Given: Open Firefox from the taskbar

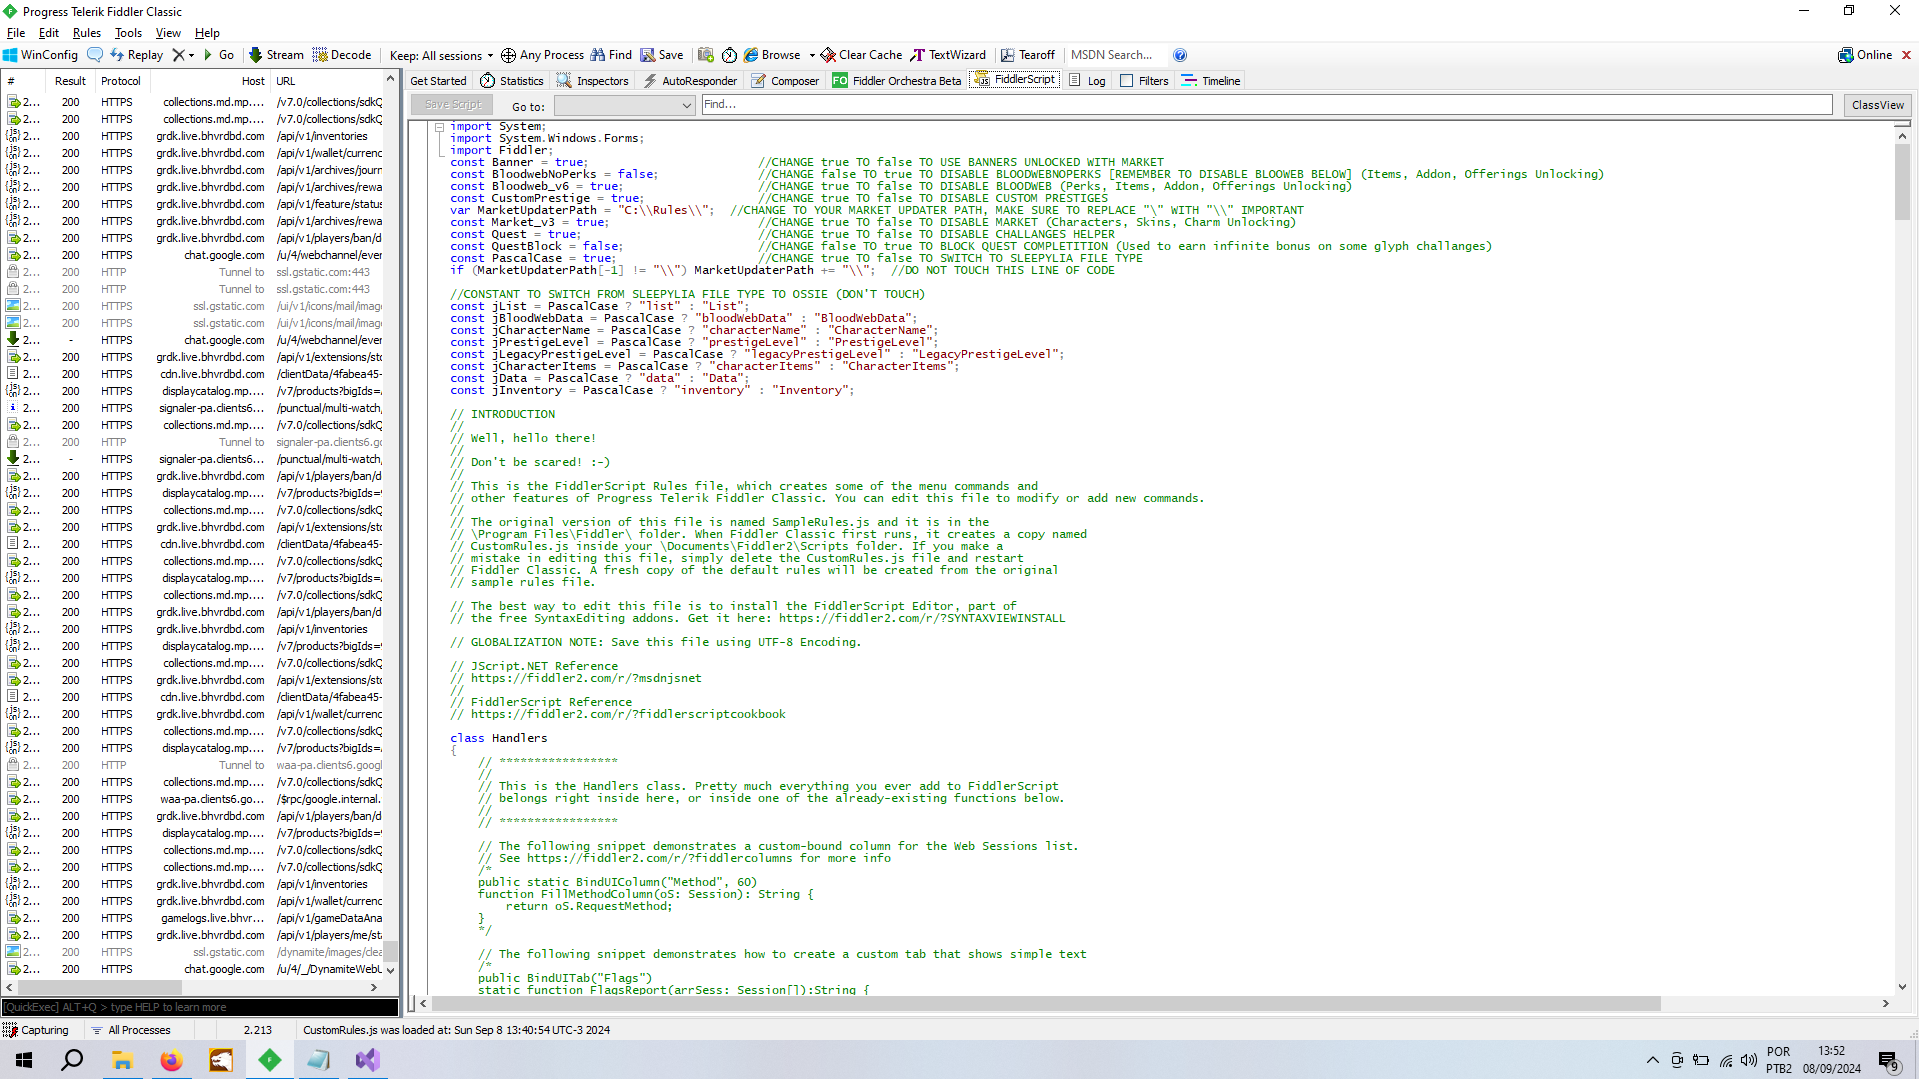Looking at the screenshot, I should coord(172,1060).
